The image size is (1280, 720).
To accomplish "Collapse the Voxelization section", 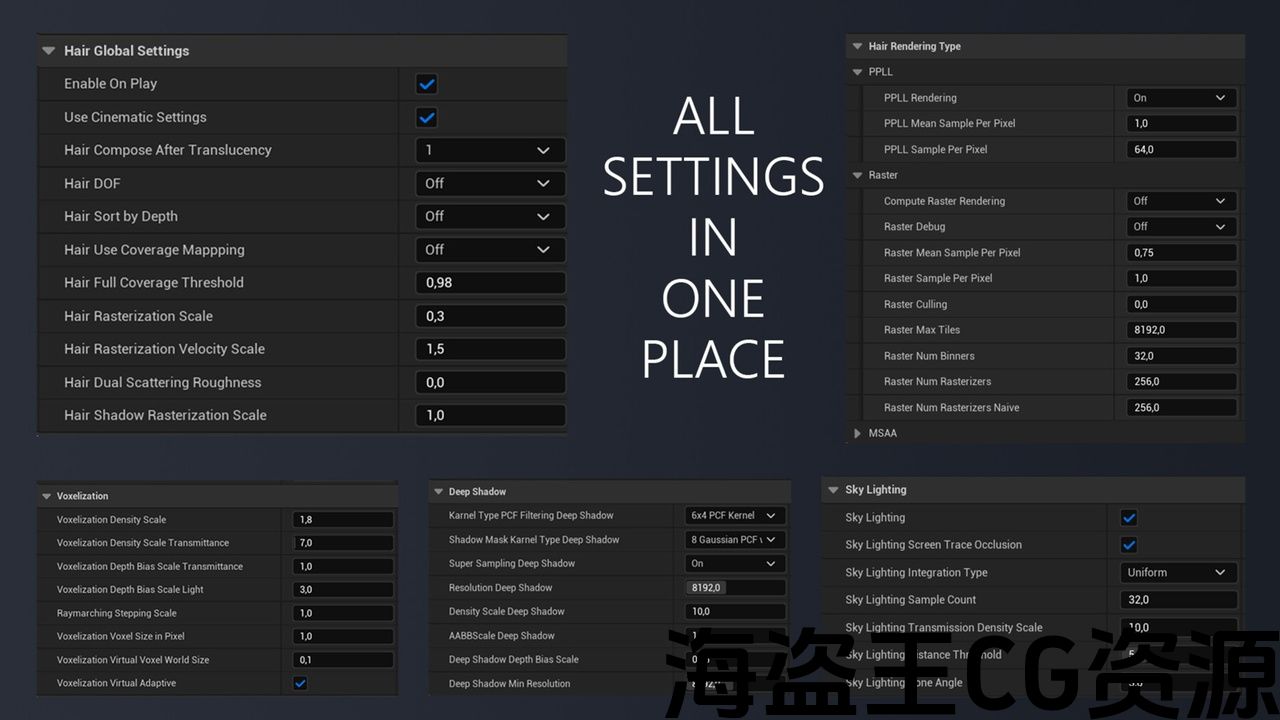I will pos(46,496).
